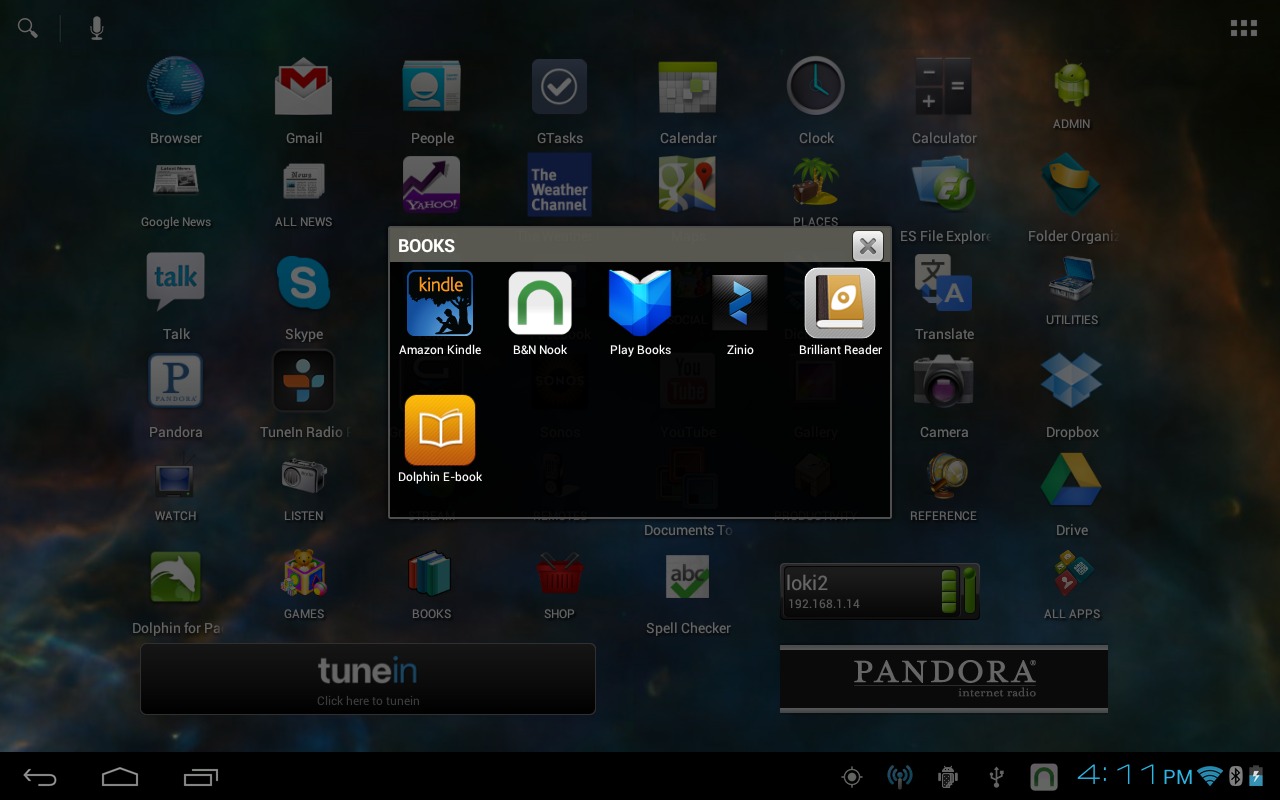Viewport: 1280px width, 800px height.
Task: Tap the loki2 network widget
Action: pyautogui.click(x=880, y=591)
